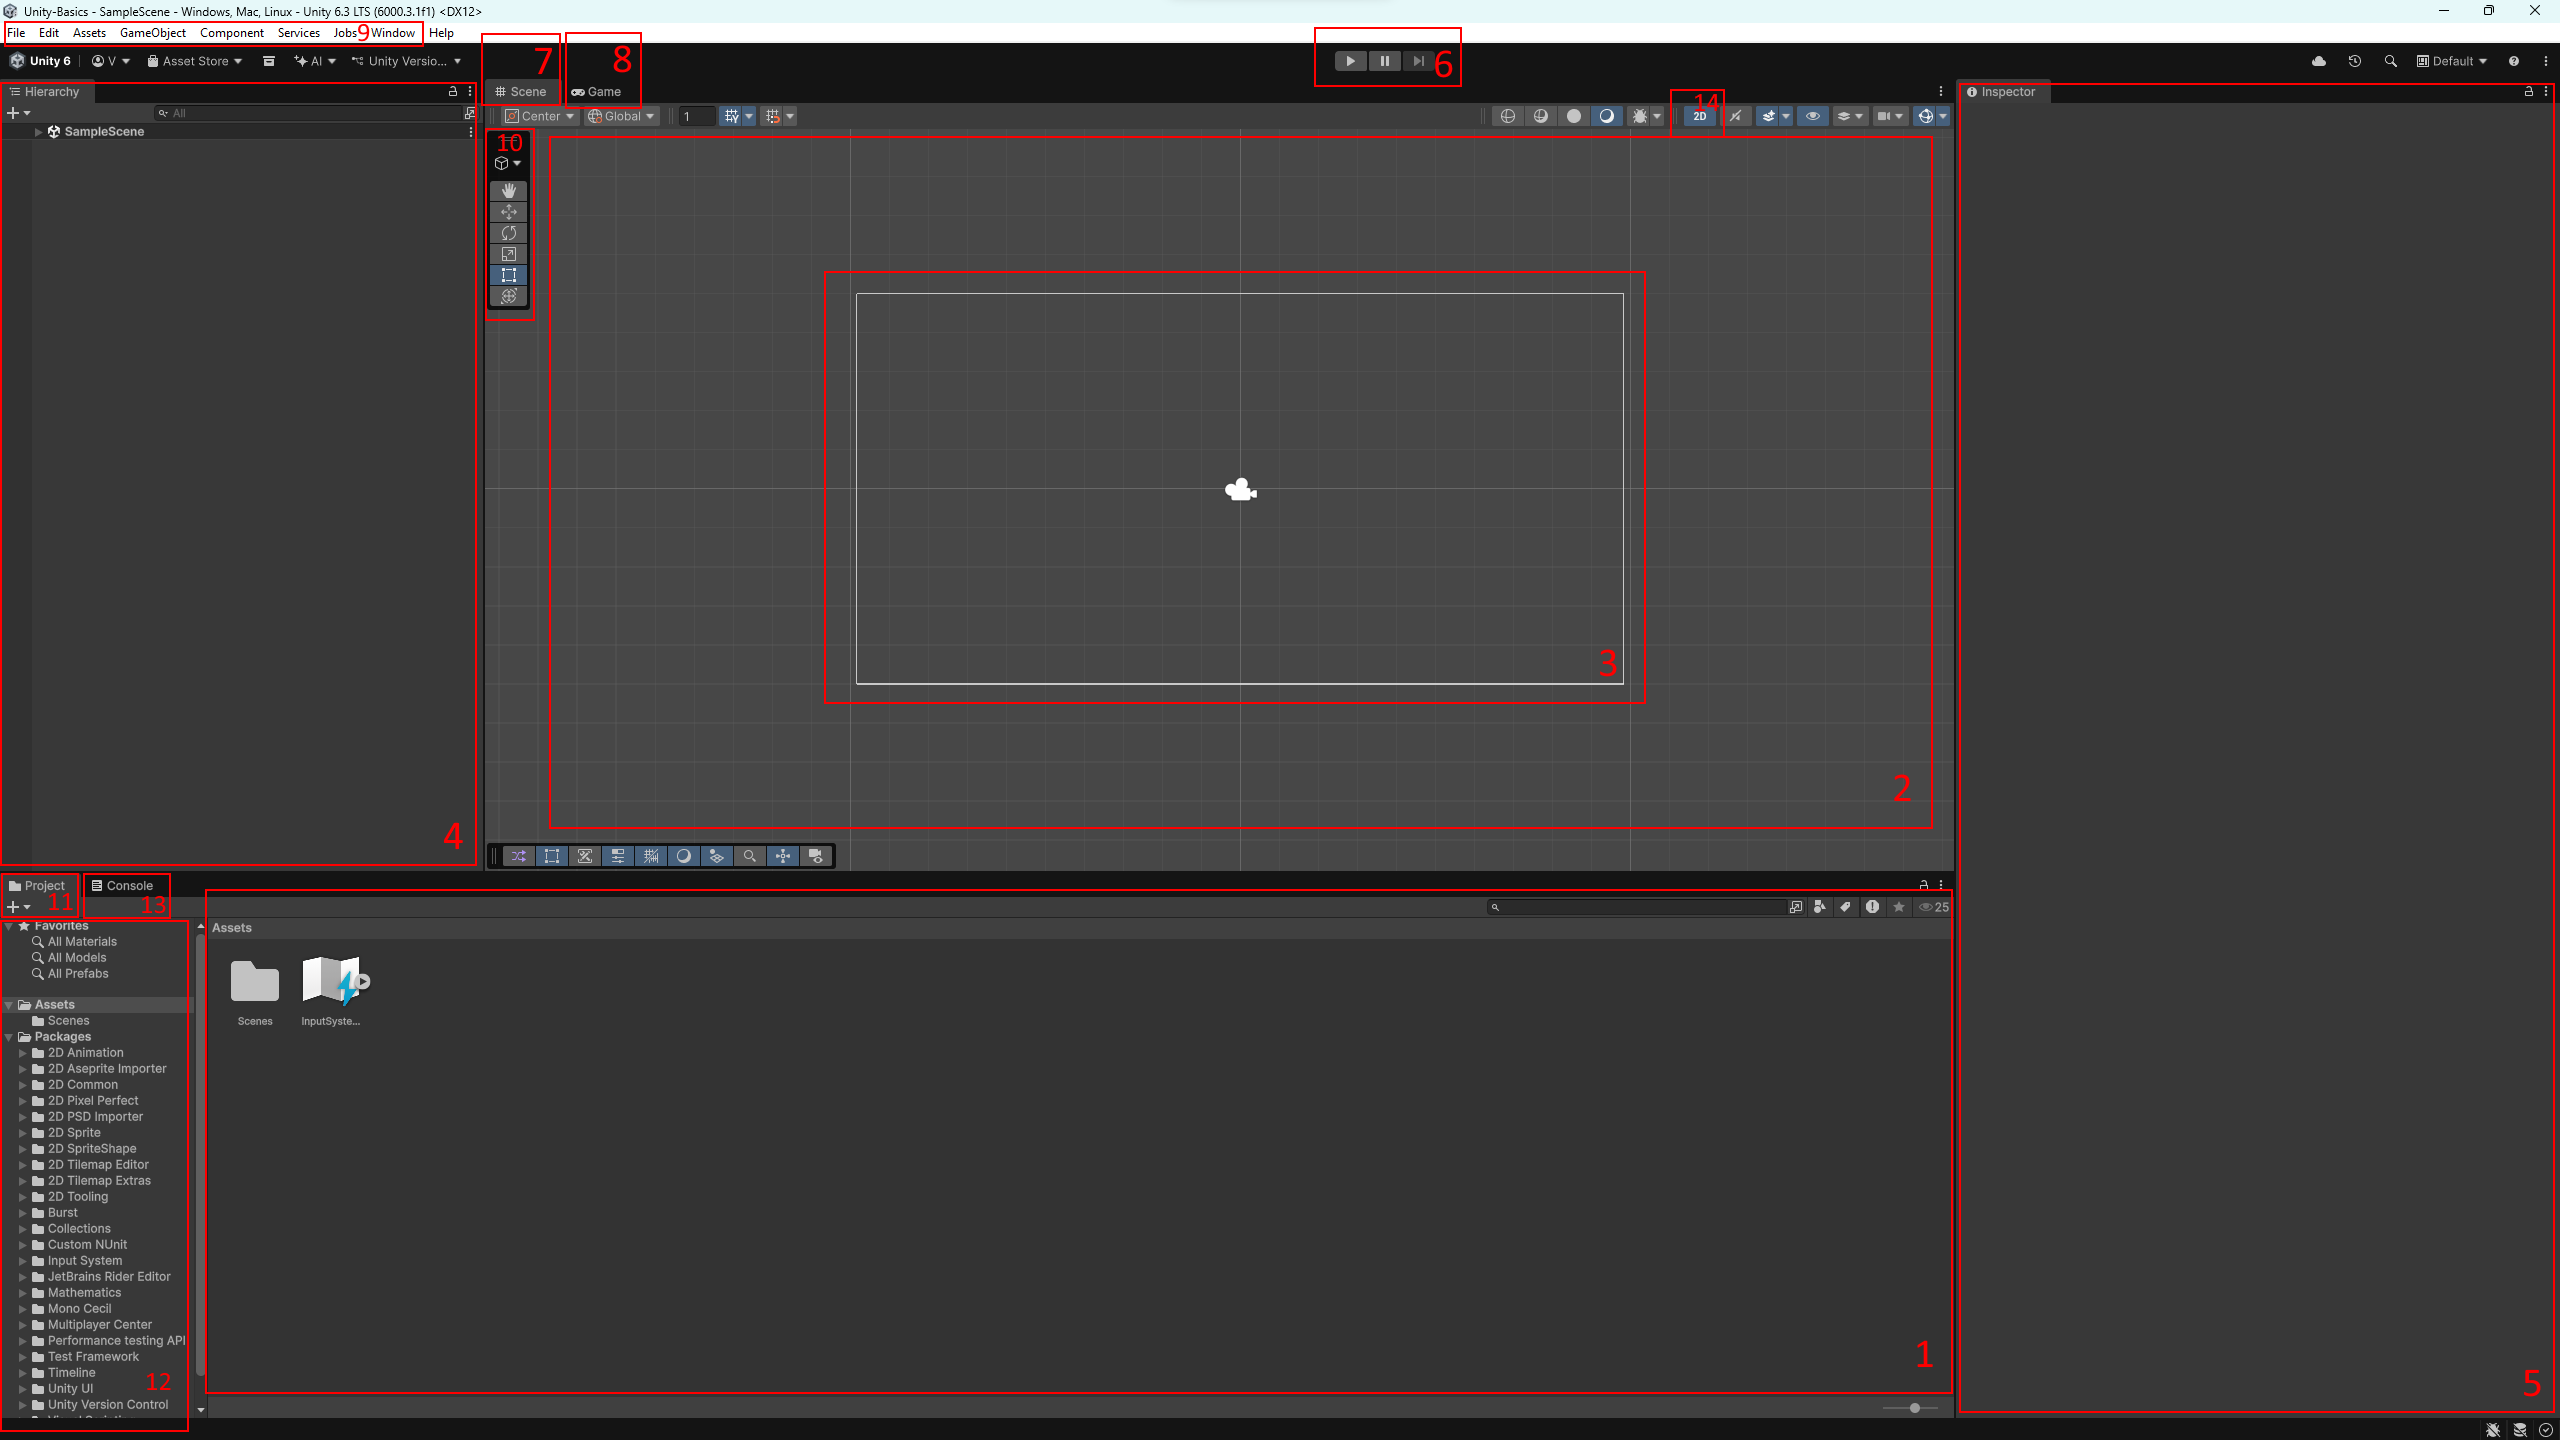
Task: Open the Asset Store button
Action: [195, 61]
